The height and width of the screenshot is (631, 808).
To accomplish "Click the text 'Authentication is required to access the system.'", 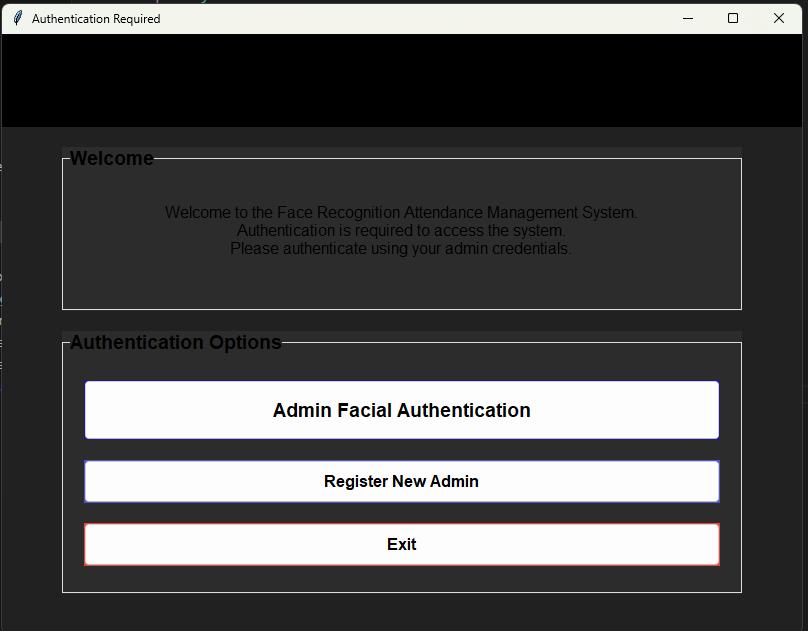I will coord(401,230).
